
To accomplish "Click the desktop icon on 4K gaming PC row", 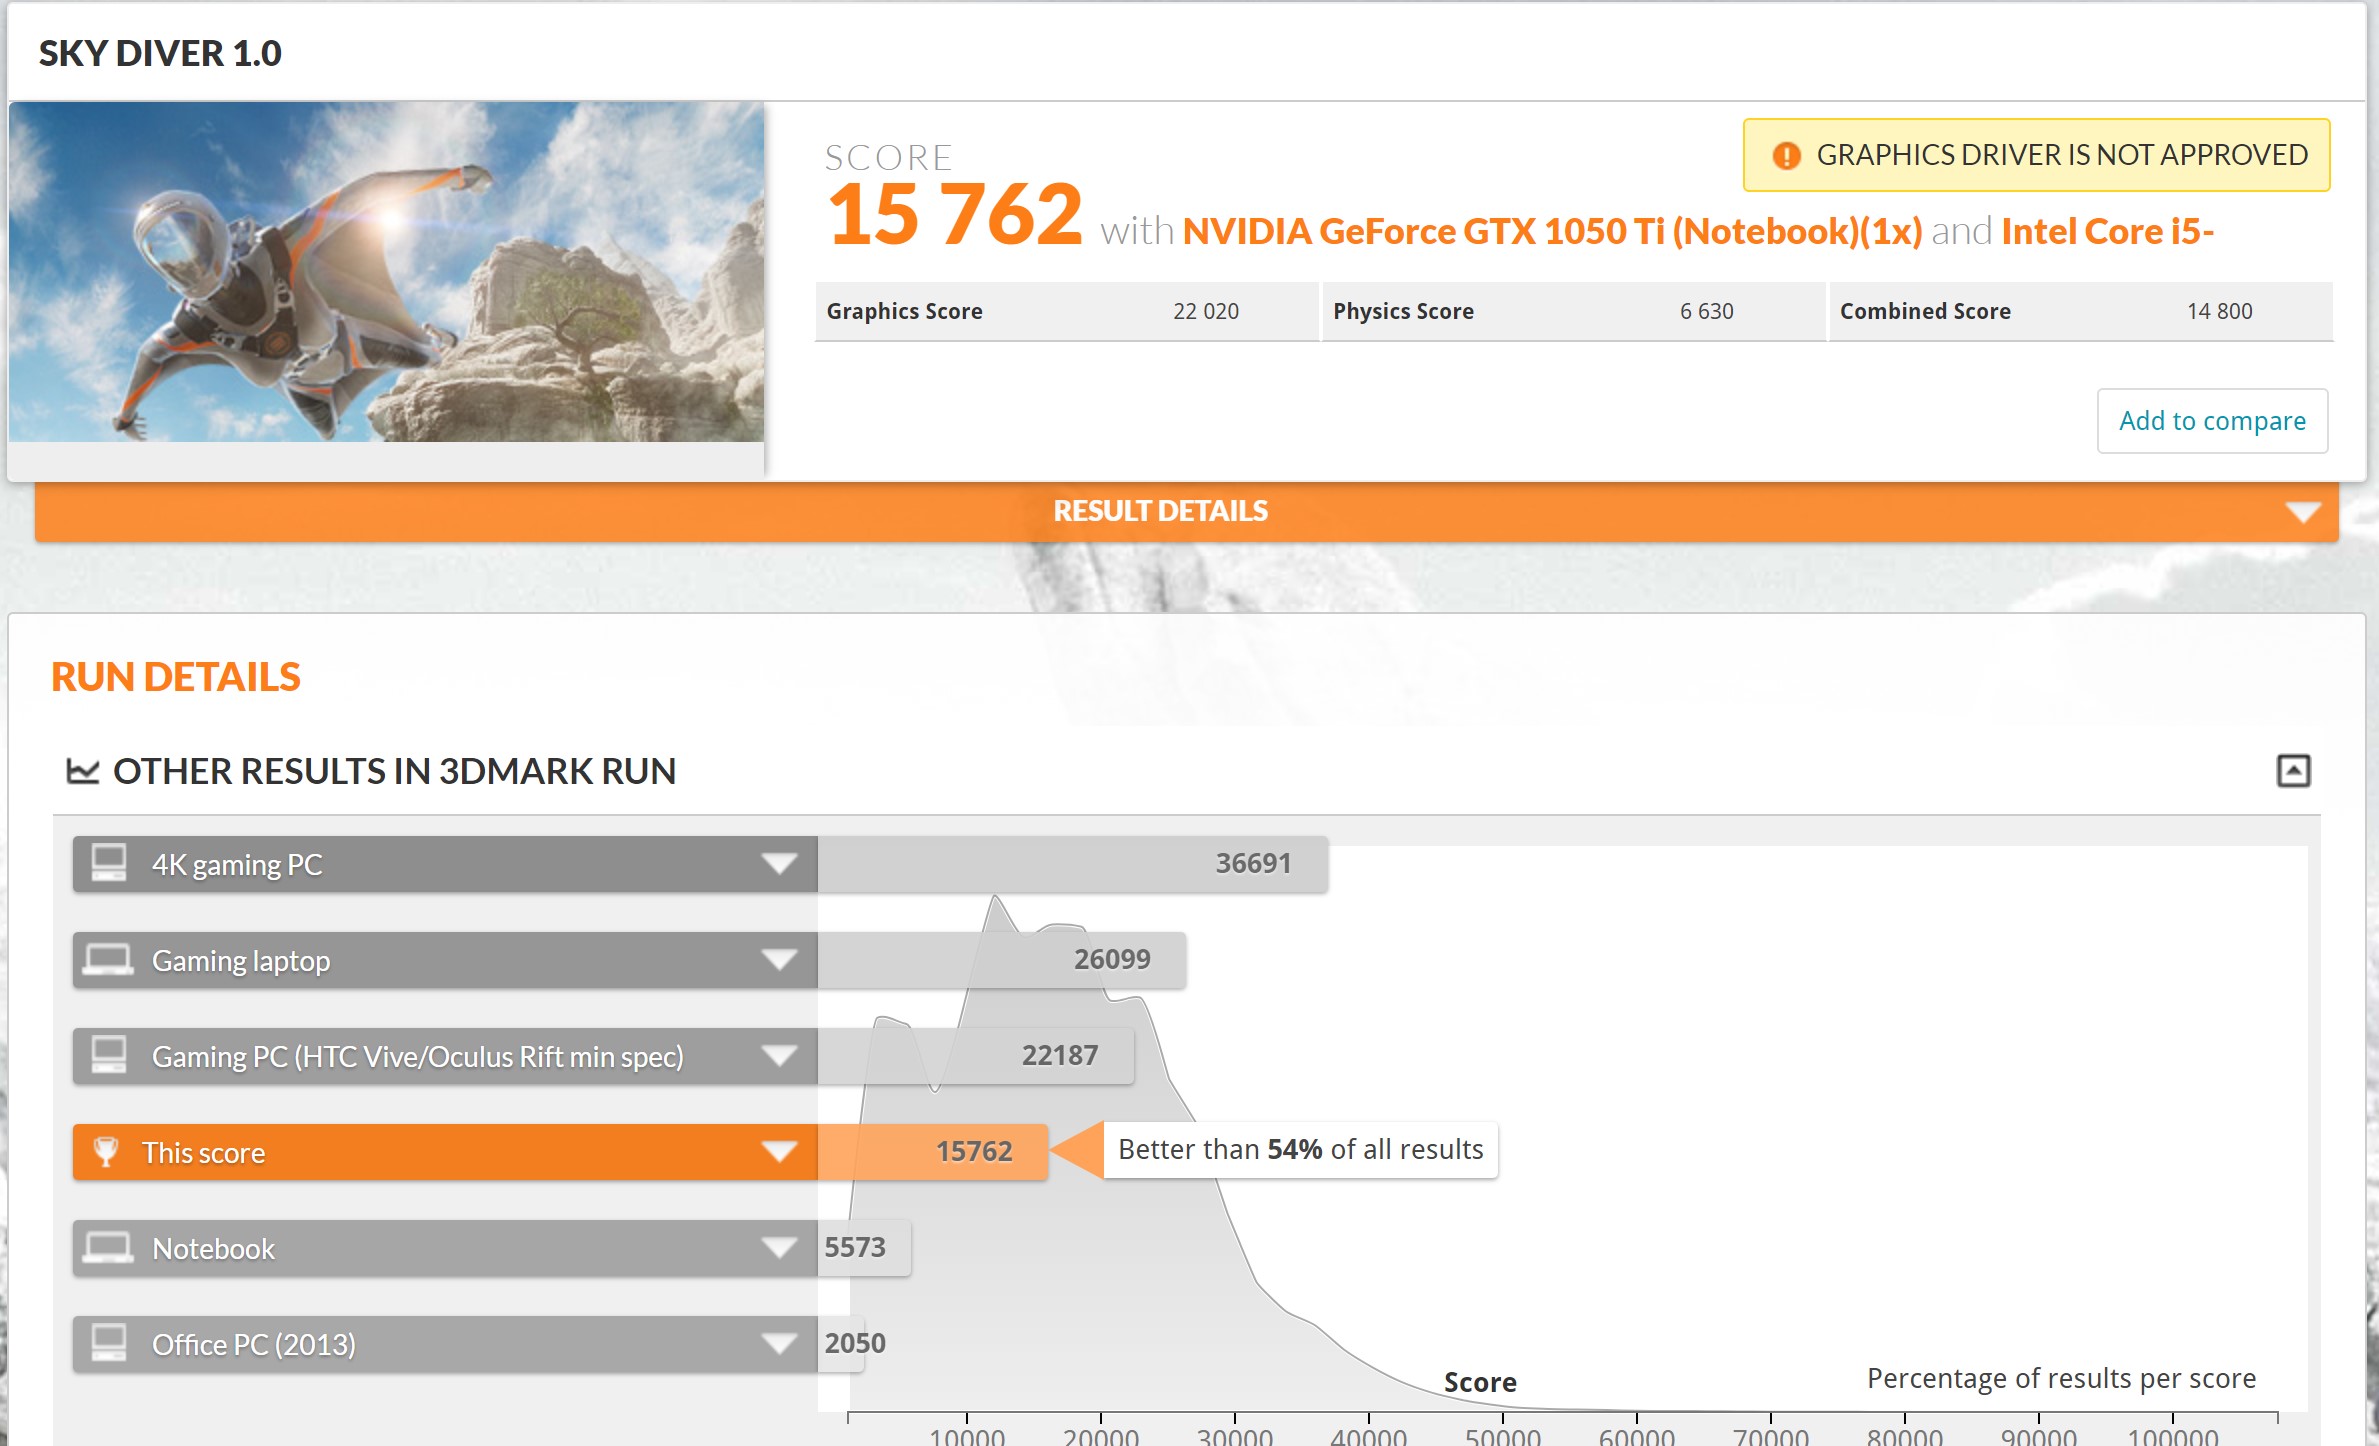I will [x=109, y=863].
